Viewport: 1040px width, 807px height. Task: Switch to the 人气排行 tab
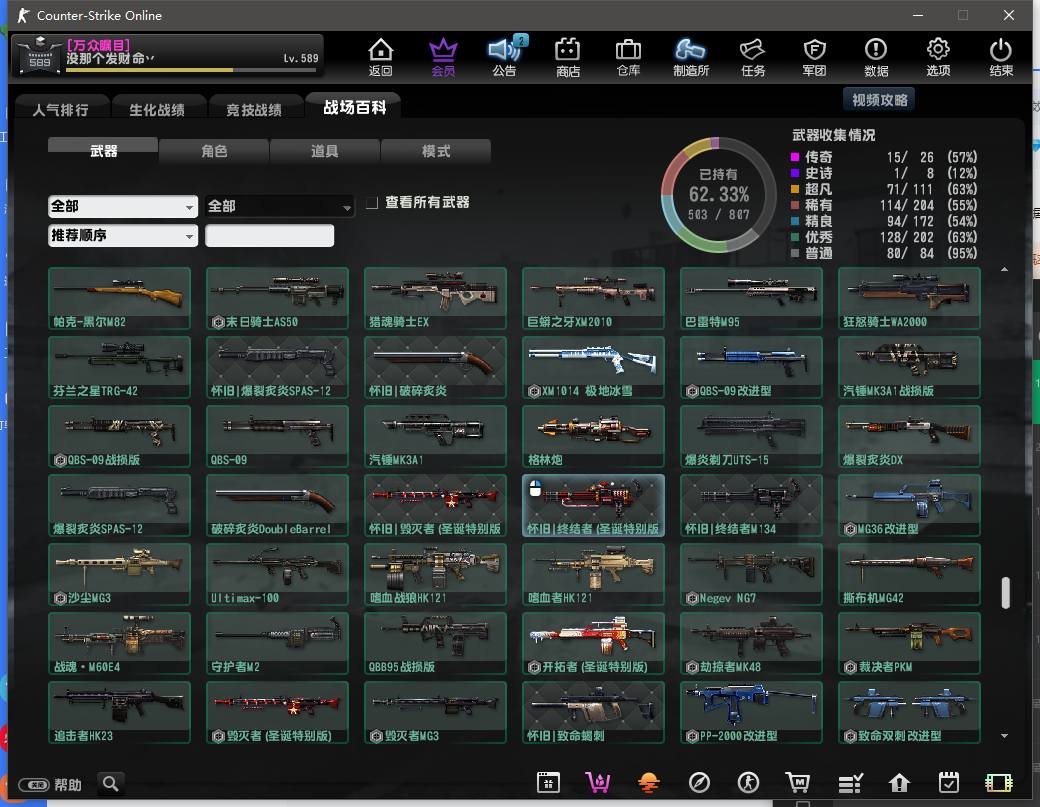[x=60, y=109]
